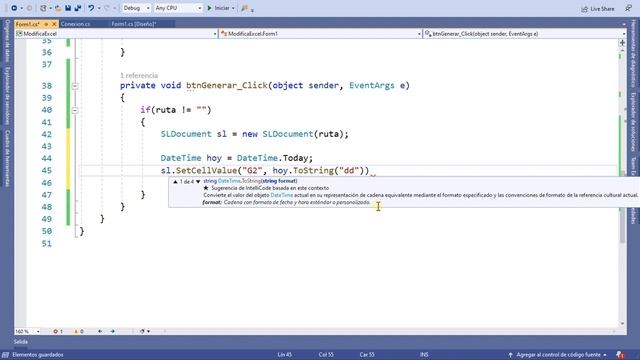Pin the Form1.cs tab
This screenshot has height=360, width=640.
click(46, 24)
